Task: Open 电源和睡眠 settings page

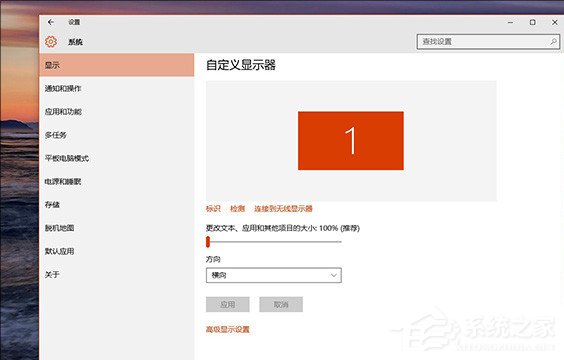Action: pos(117,182)
